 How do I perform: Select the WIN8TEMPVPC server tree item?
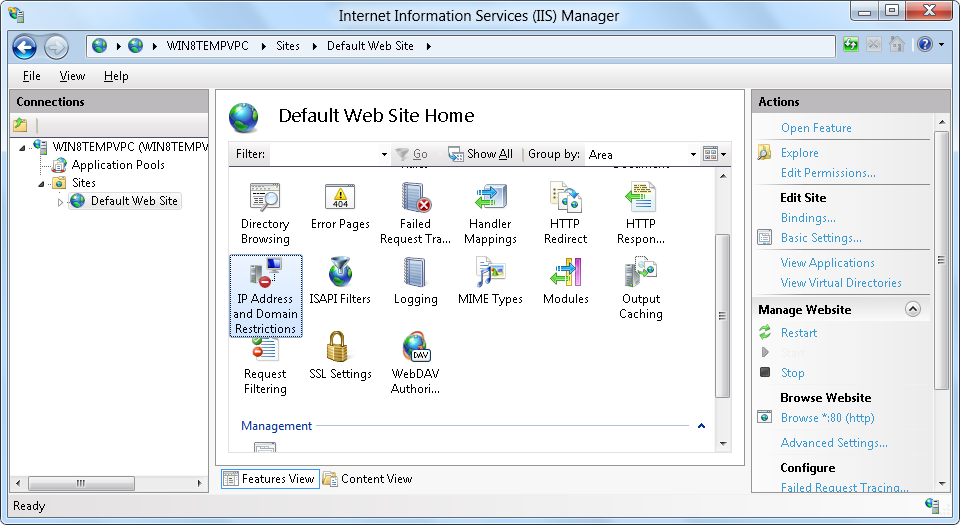pyautogui.click(x=130, y=147)
